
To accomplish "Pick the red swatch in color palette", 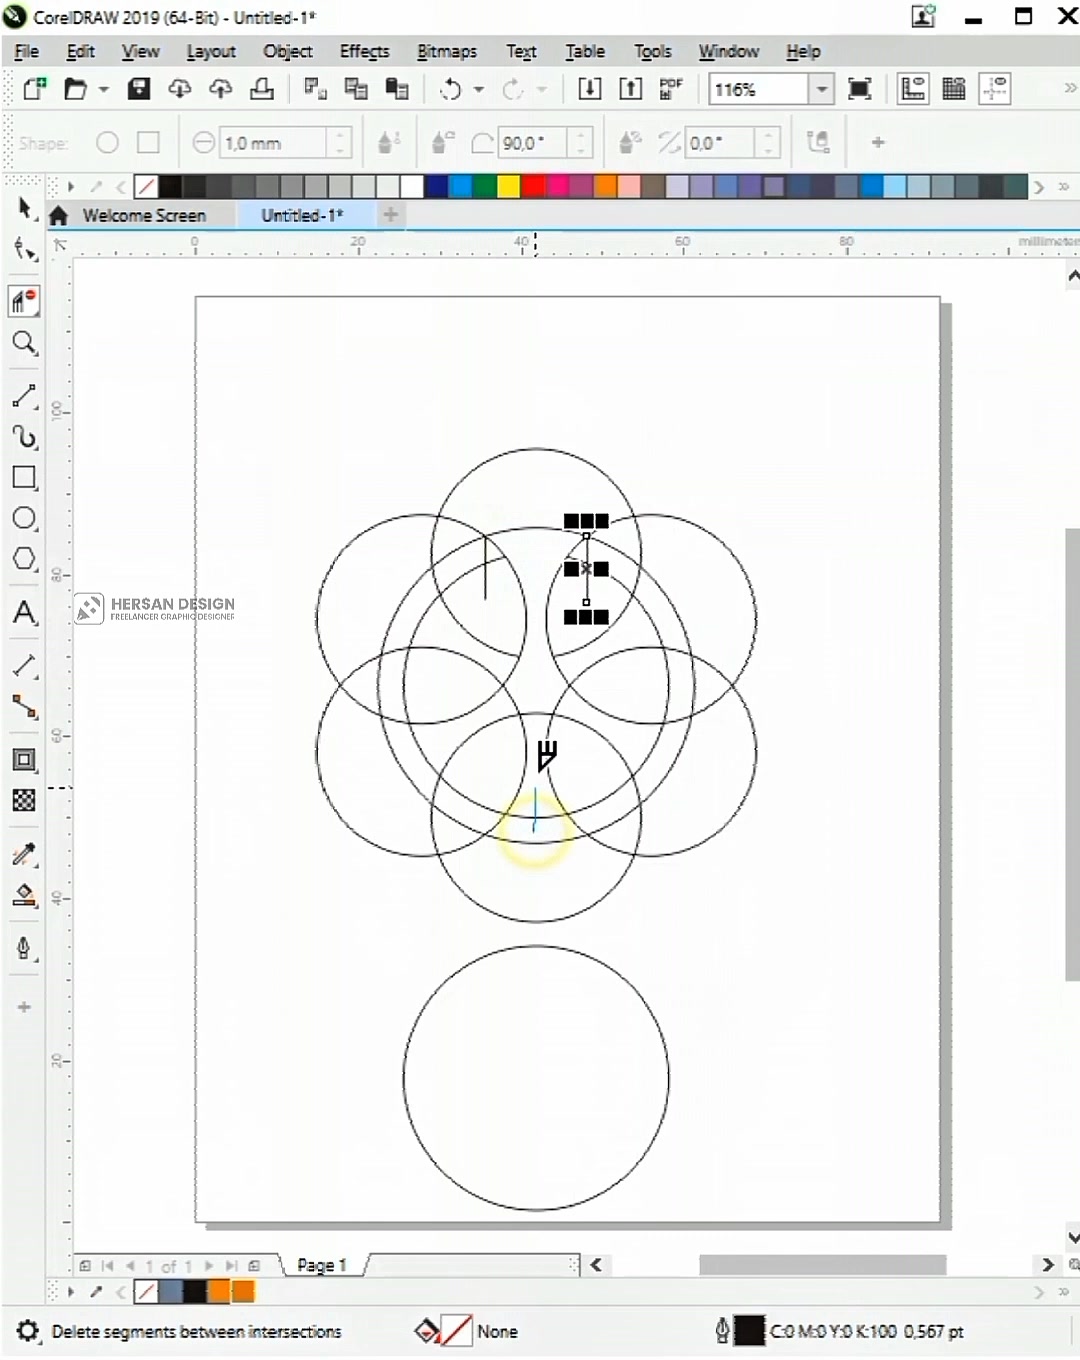I will click(x=533, y=187).
